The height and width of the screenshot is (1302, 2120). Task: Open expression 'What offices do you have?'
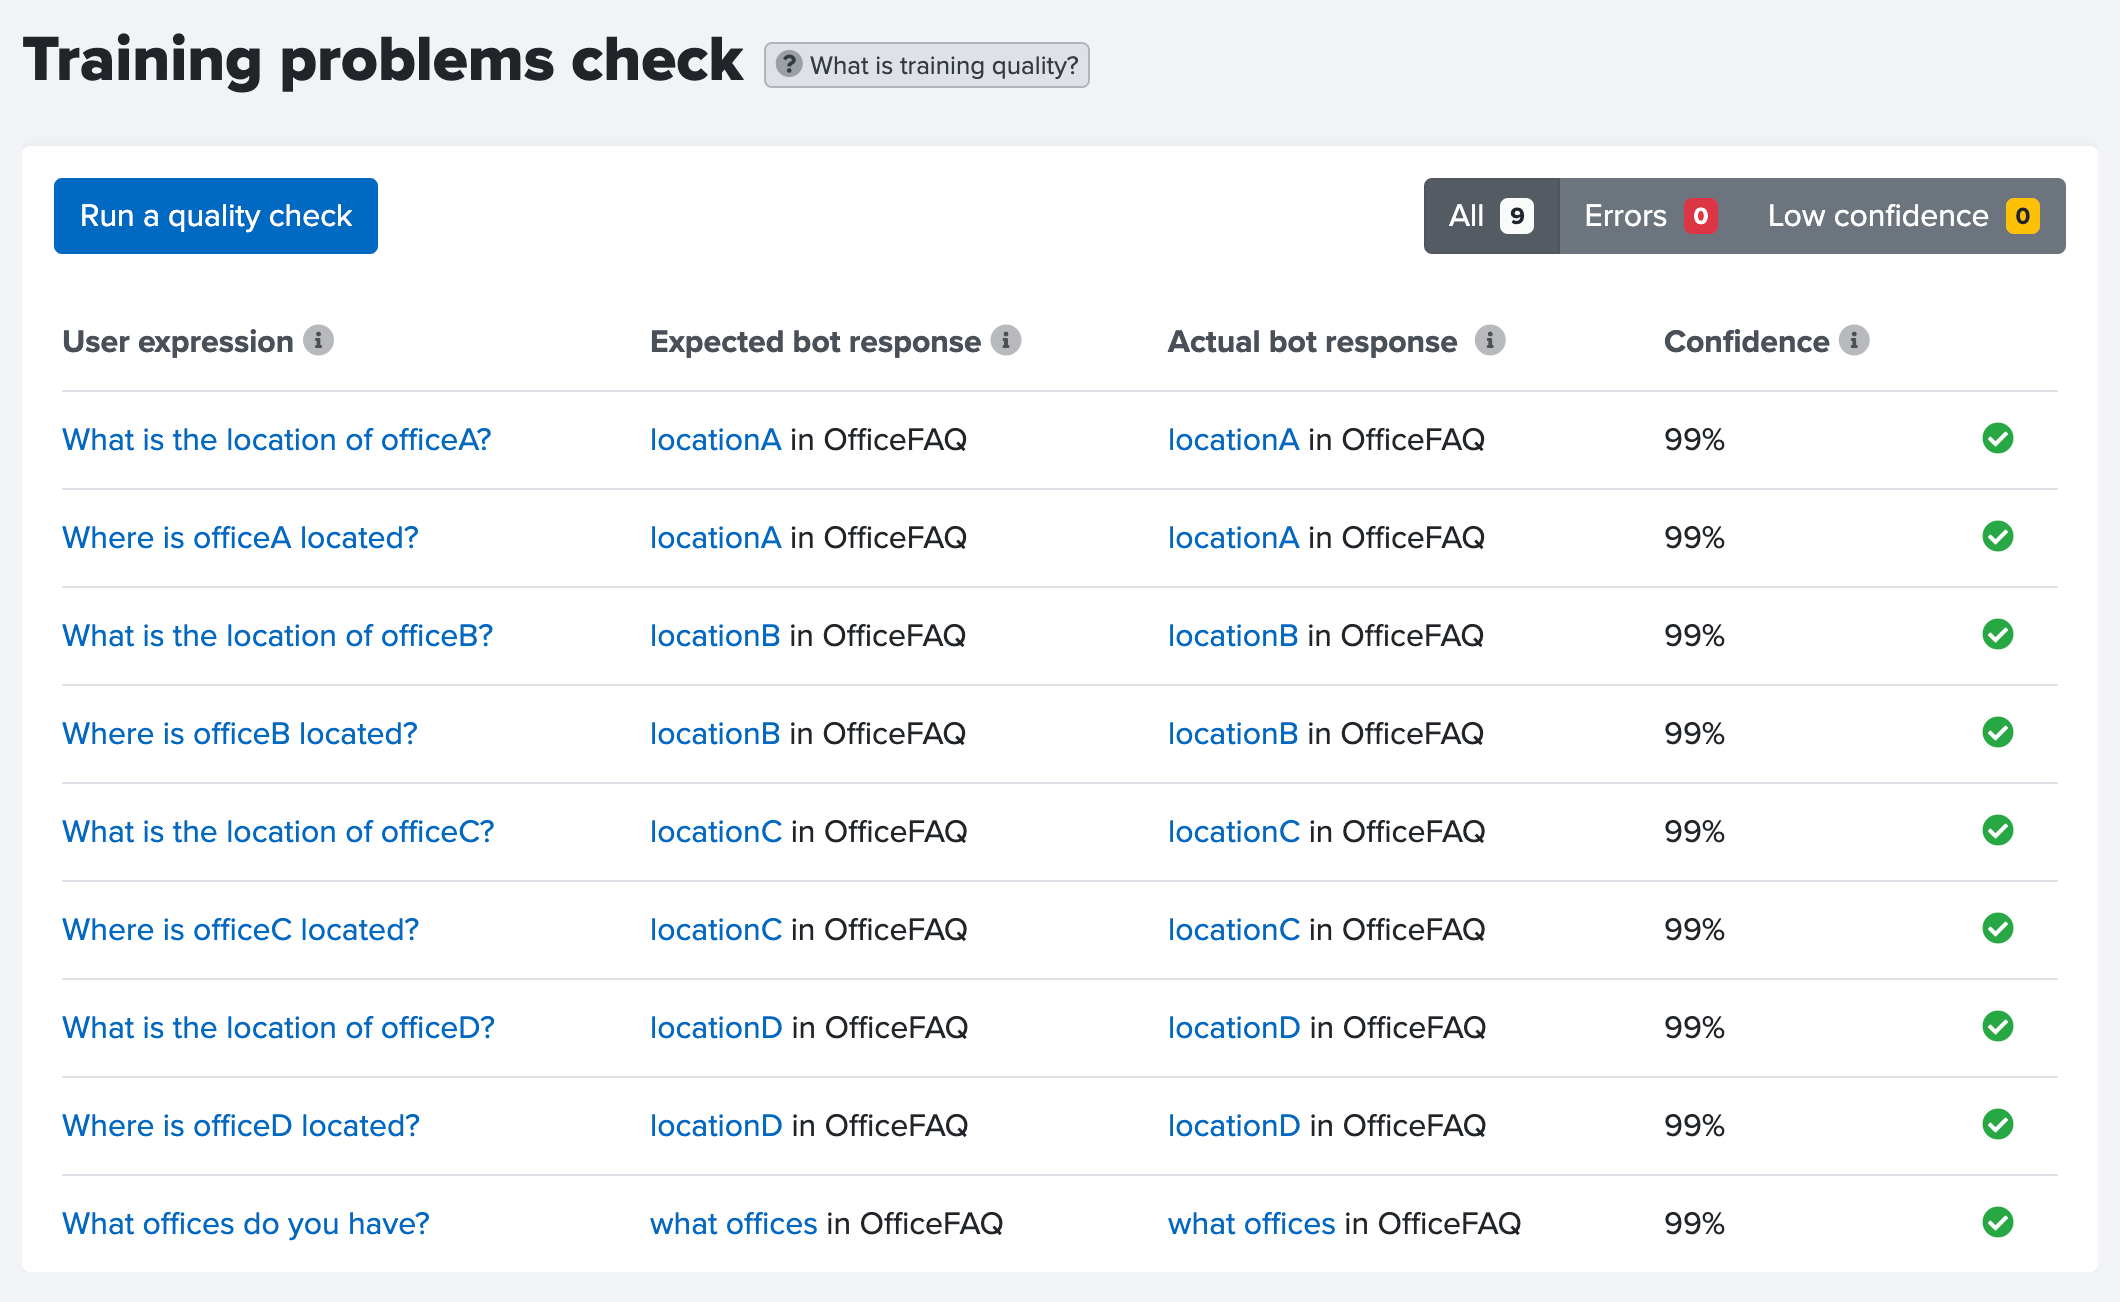click(x=246, y=1224)
